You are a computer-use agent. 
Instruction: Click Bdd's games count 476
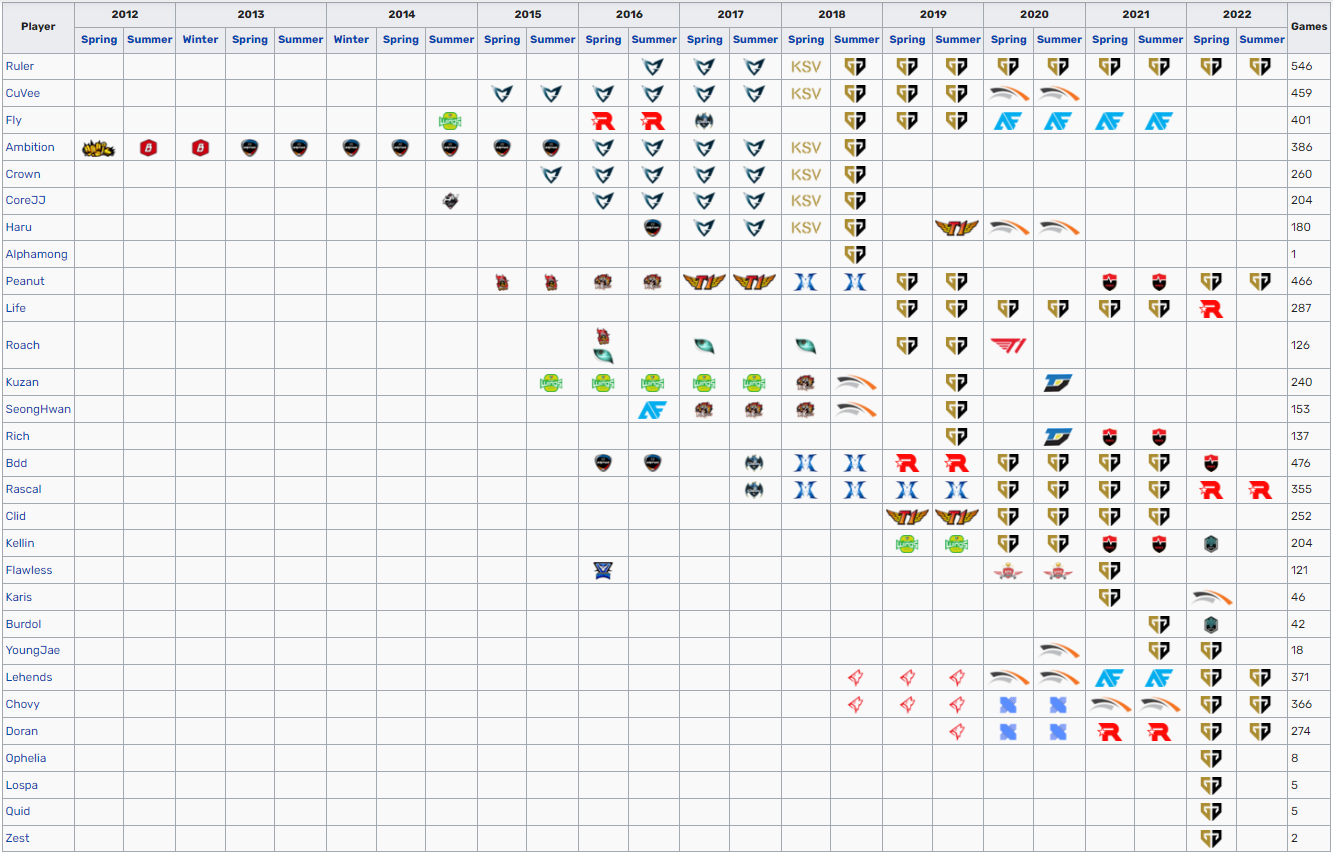coord(1301,463)
